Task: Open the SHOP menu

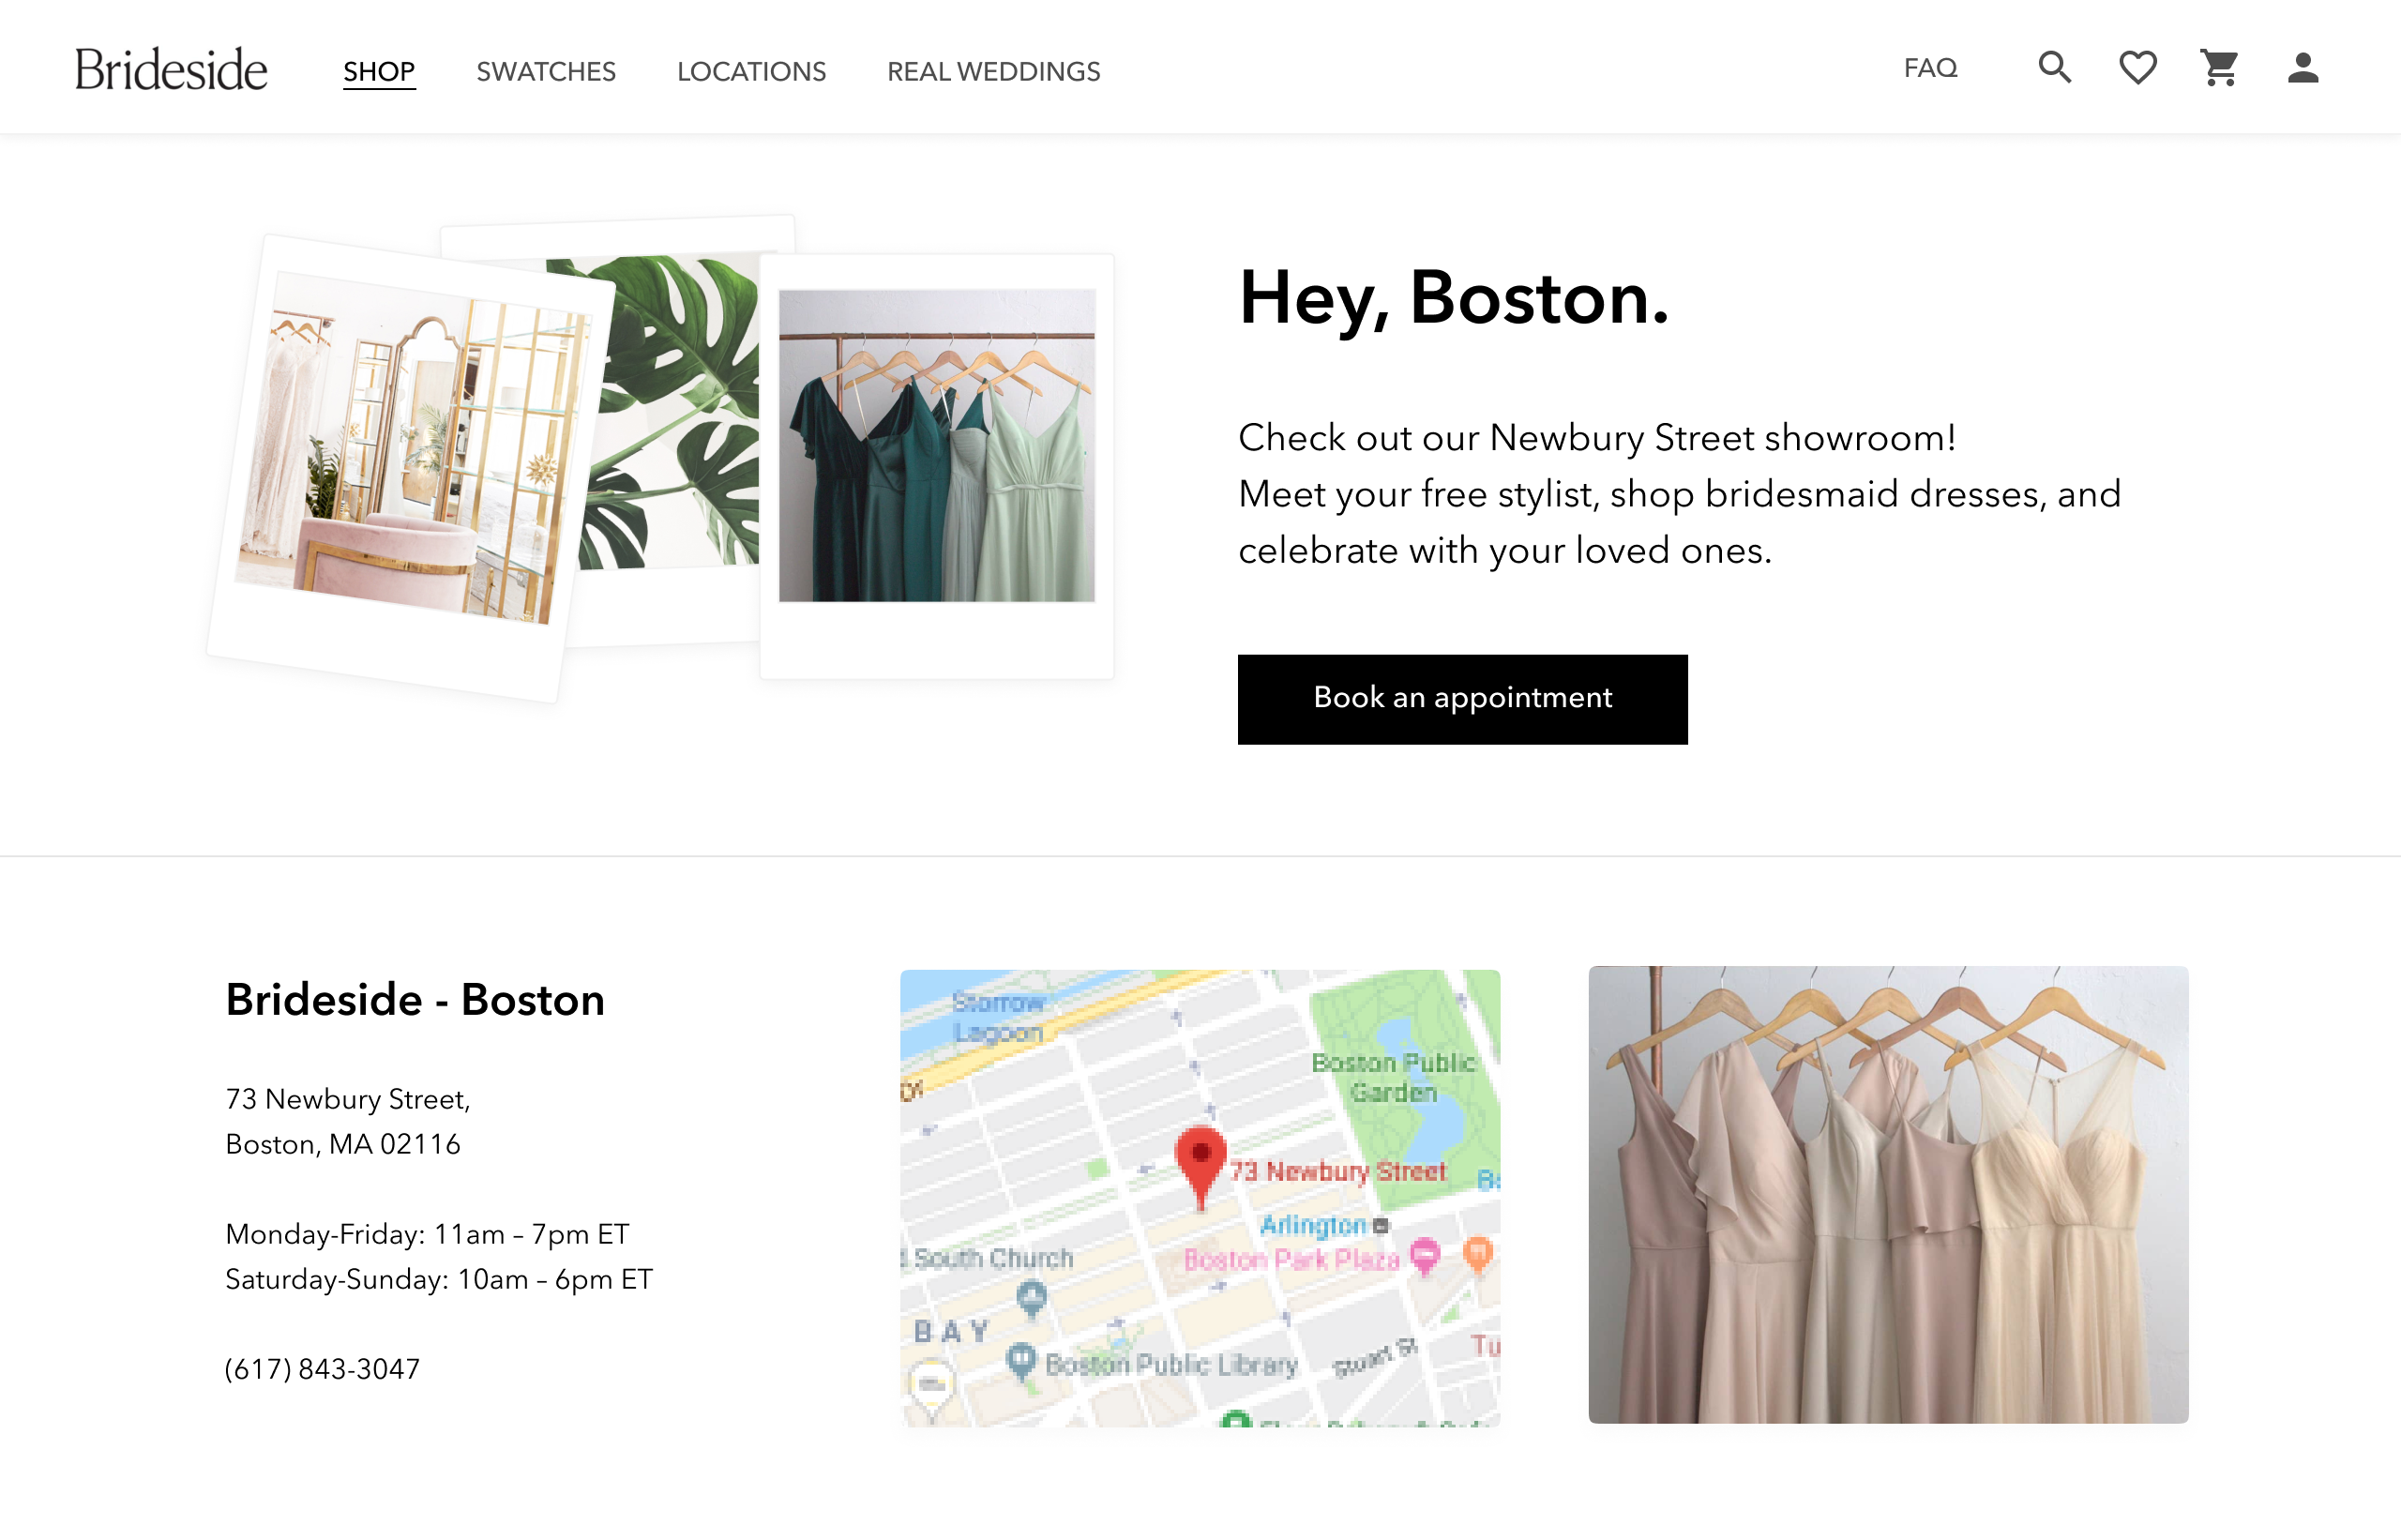Action: 379,72
